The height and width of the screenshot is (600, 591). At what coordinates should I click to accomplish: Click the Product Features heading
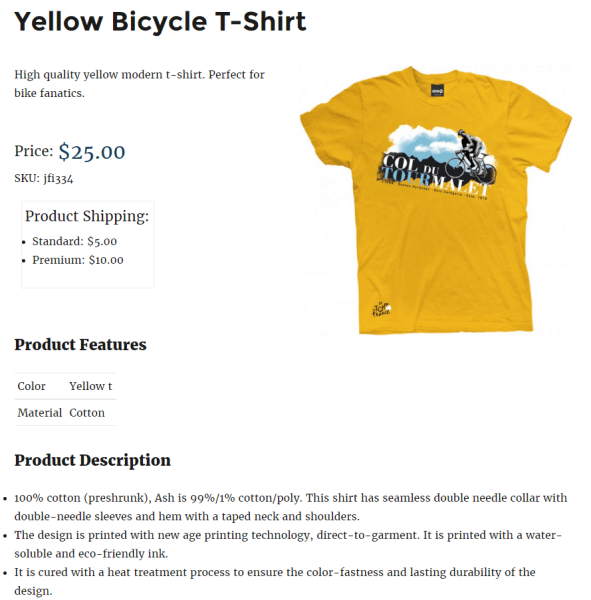click(x=80, y=345)
